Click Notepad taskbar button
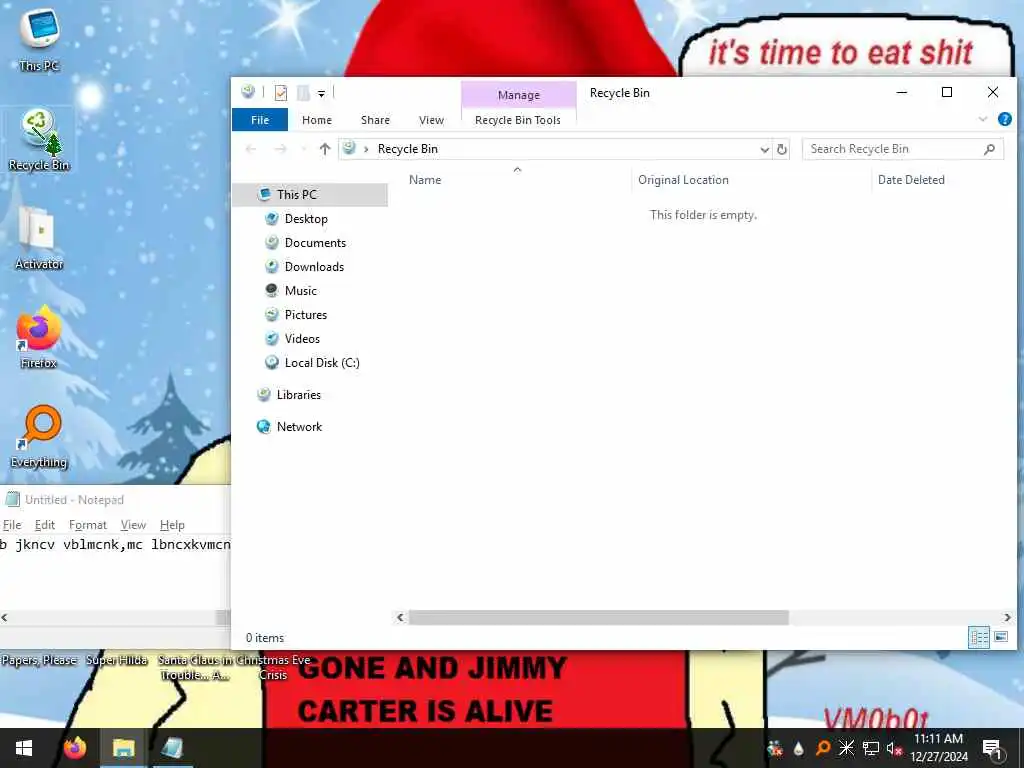This screenshot has height=768, width=1024. [x=172, y=748]
